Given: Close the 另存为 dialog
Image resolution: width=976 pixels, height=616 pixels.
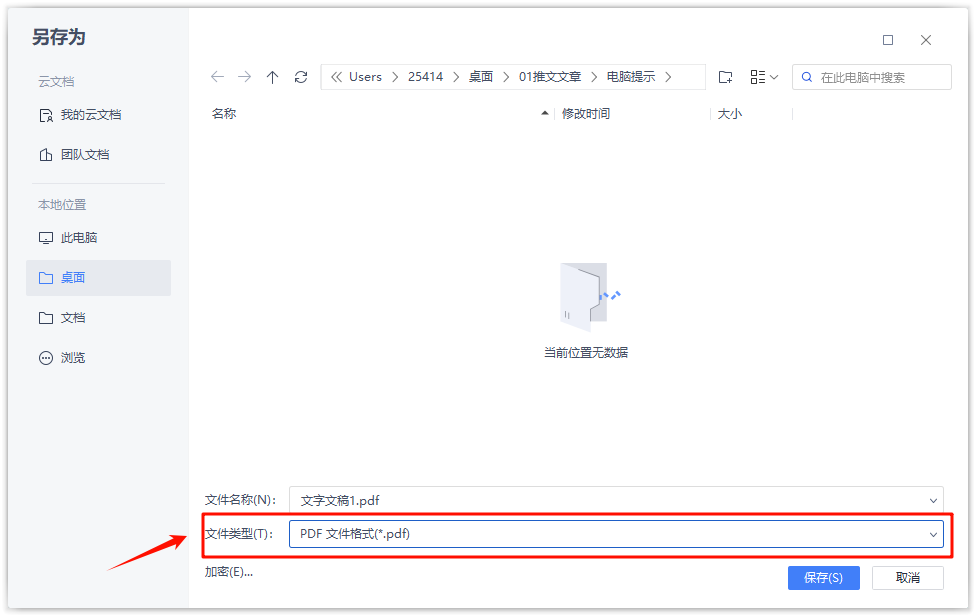Looking at the screenshot, I should (926, 40).
